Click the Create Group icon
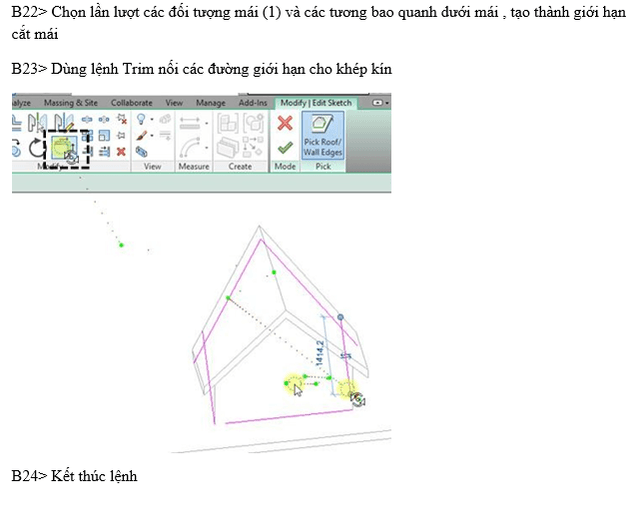This screenshot has width=640, height=511. [253, 123]
